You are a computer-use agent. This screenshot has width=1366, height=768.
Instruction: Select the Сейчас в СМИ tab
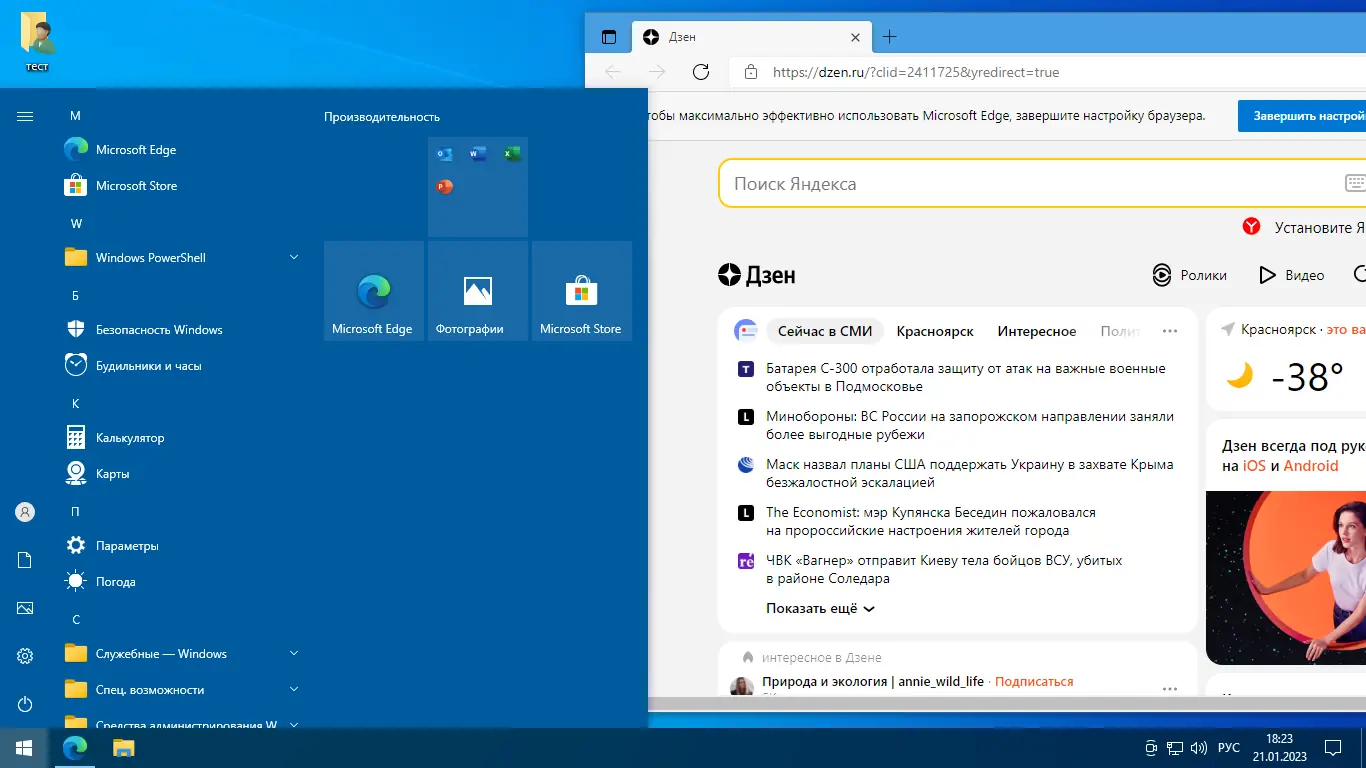(x=825, y=331)
